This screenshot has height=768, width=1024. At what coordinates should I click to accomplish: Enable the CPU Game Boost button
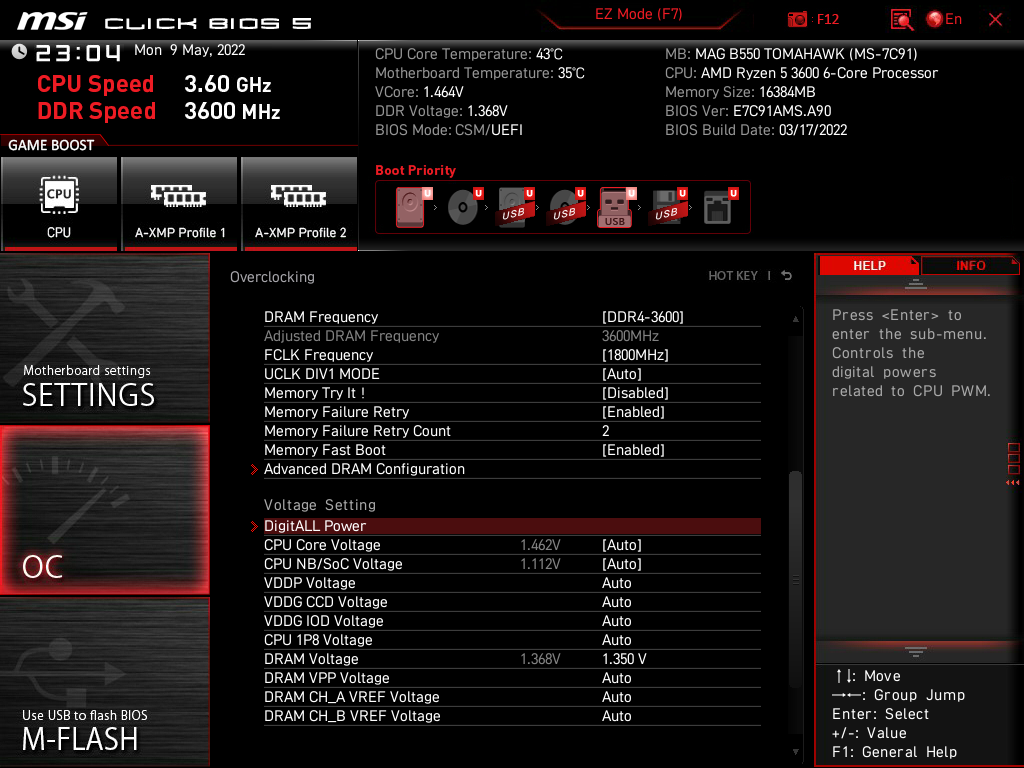59,203
